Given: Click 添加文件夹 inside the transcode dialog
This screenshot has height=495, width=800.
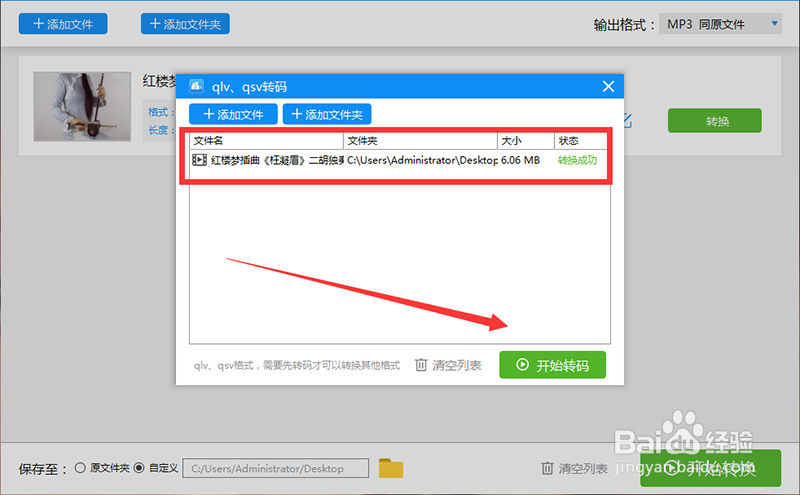Looking at the screenshot, I should coord(327,114).
